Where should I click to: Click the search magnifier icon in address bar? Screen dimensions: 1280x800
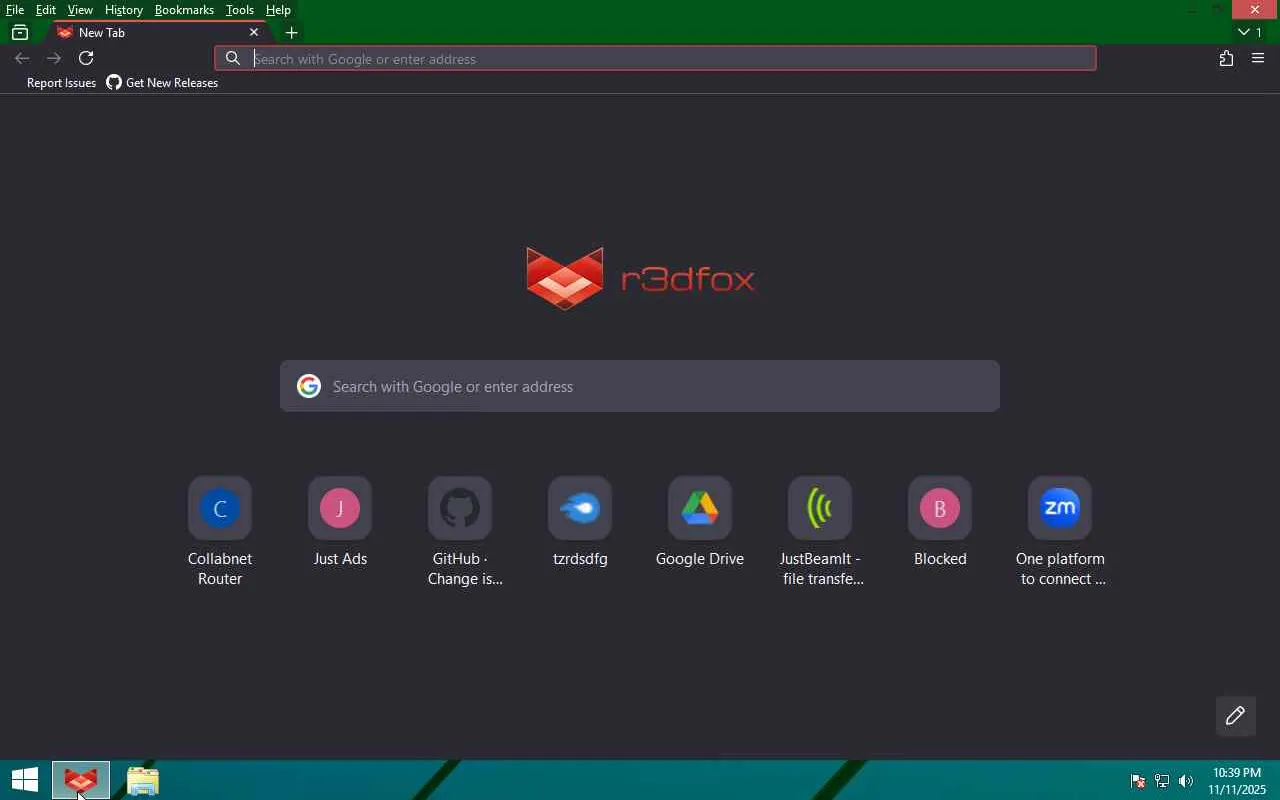pyautogui.click(x=233, y=59)
